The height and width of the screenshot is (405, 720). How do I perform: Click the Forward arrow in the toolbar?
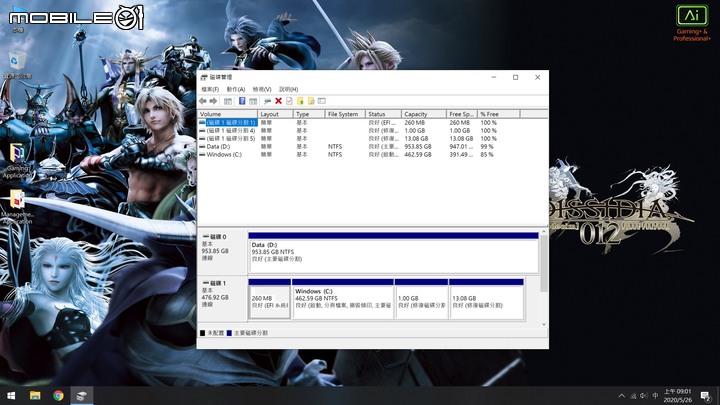tap(213, 101)
